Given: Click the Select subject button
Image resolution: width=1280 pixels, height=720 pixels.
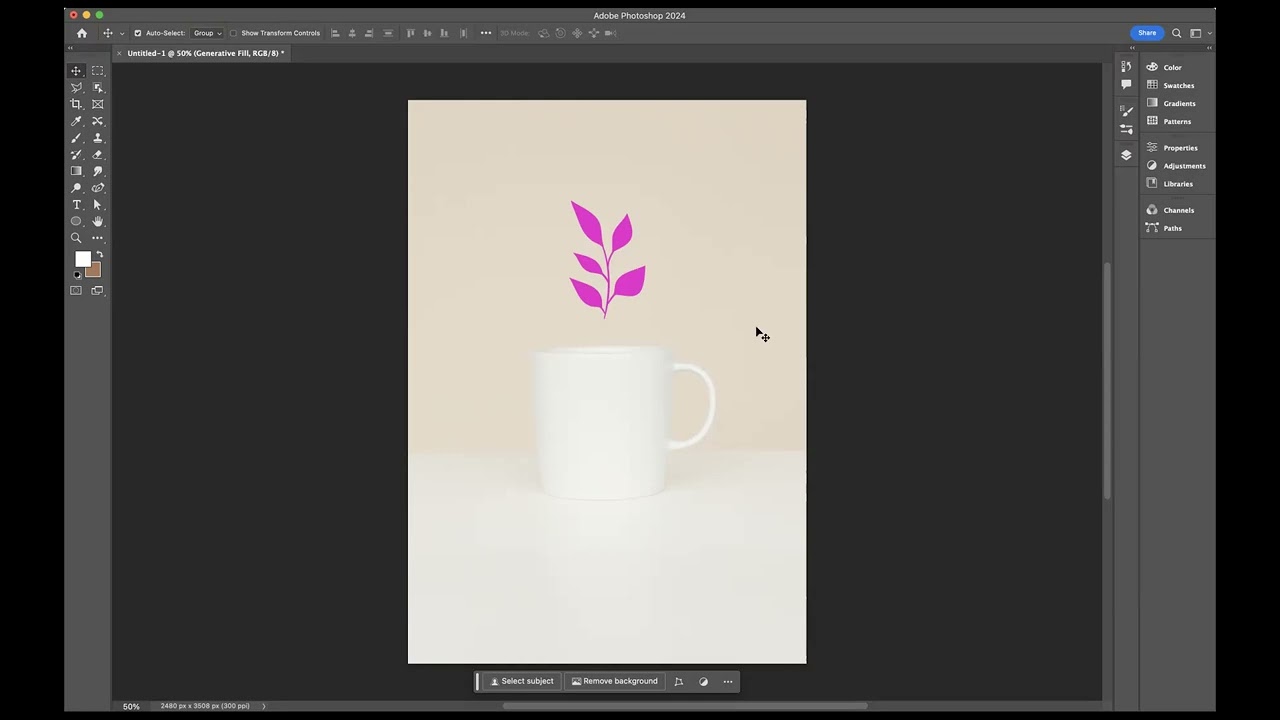Looking at the screenshot, I should point(521,682).
